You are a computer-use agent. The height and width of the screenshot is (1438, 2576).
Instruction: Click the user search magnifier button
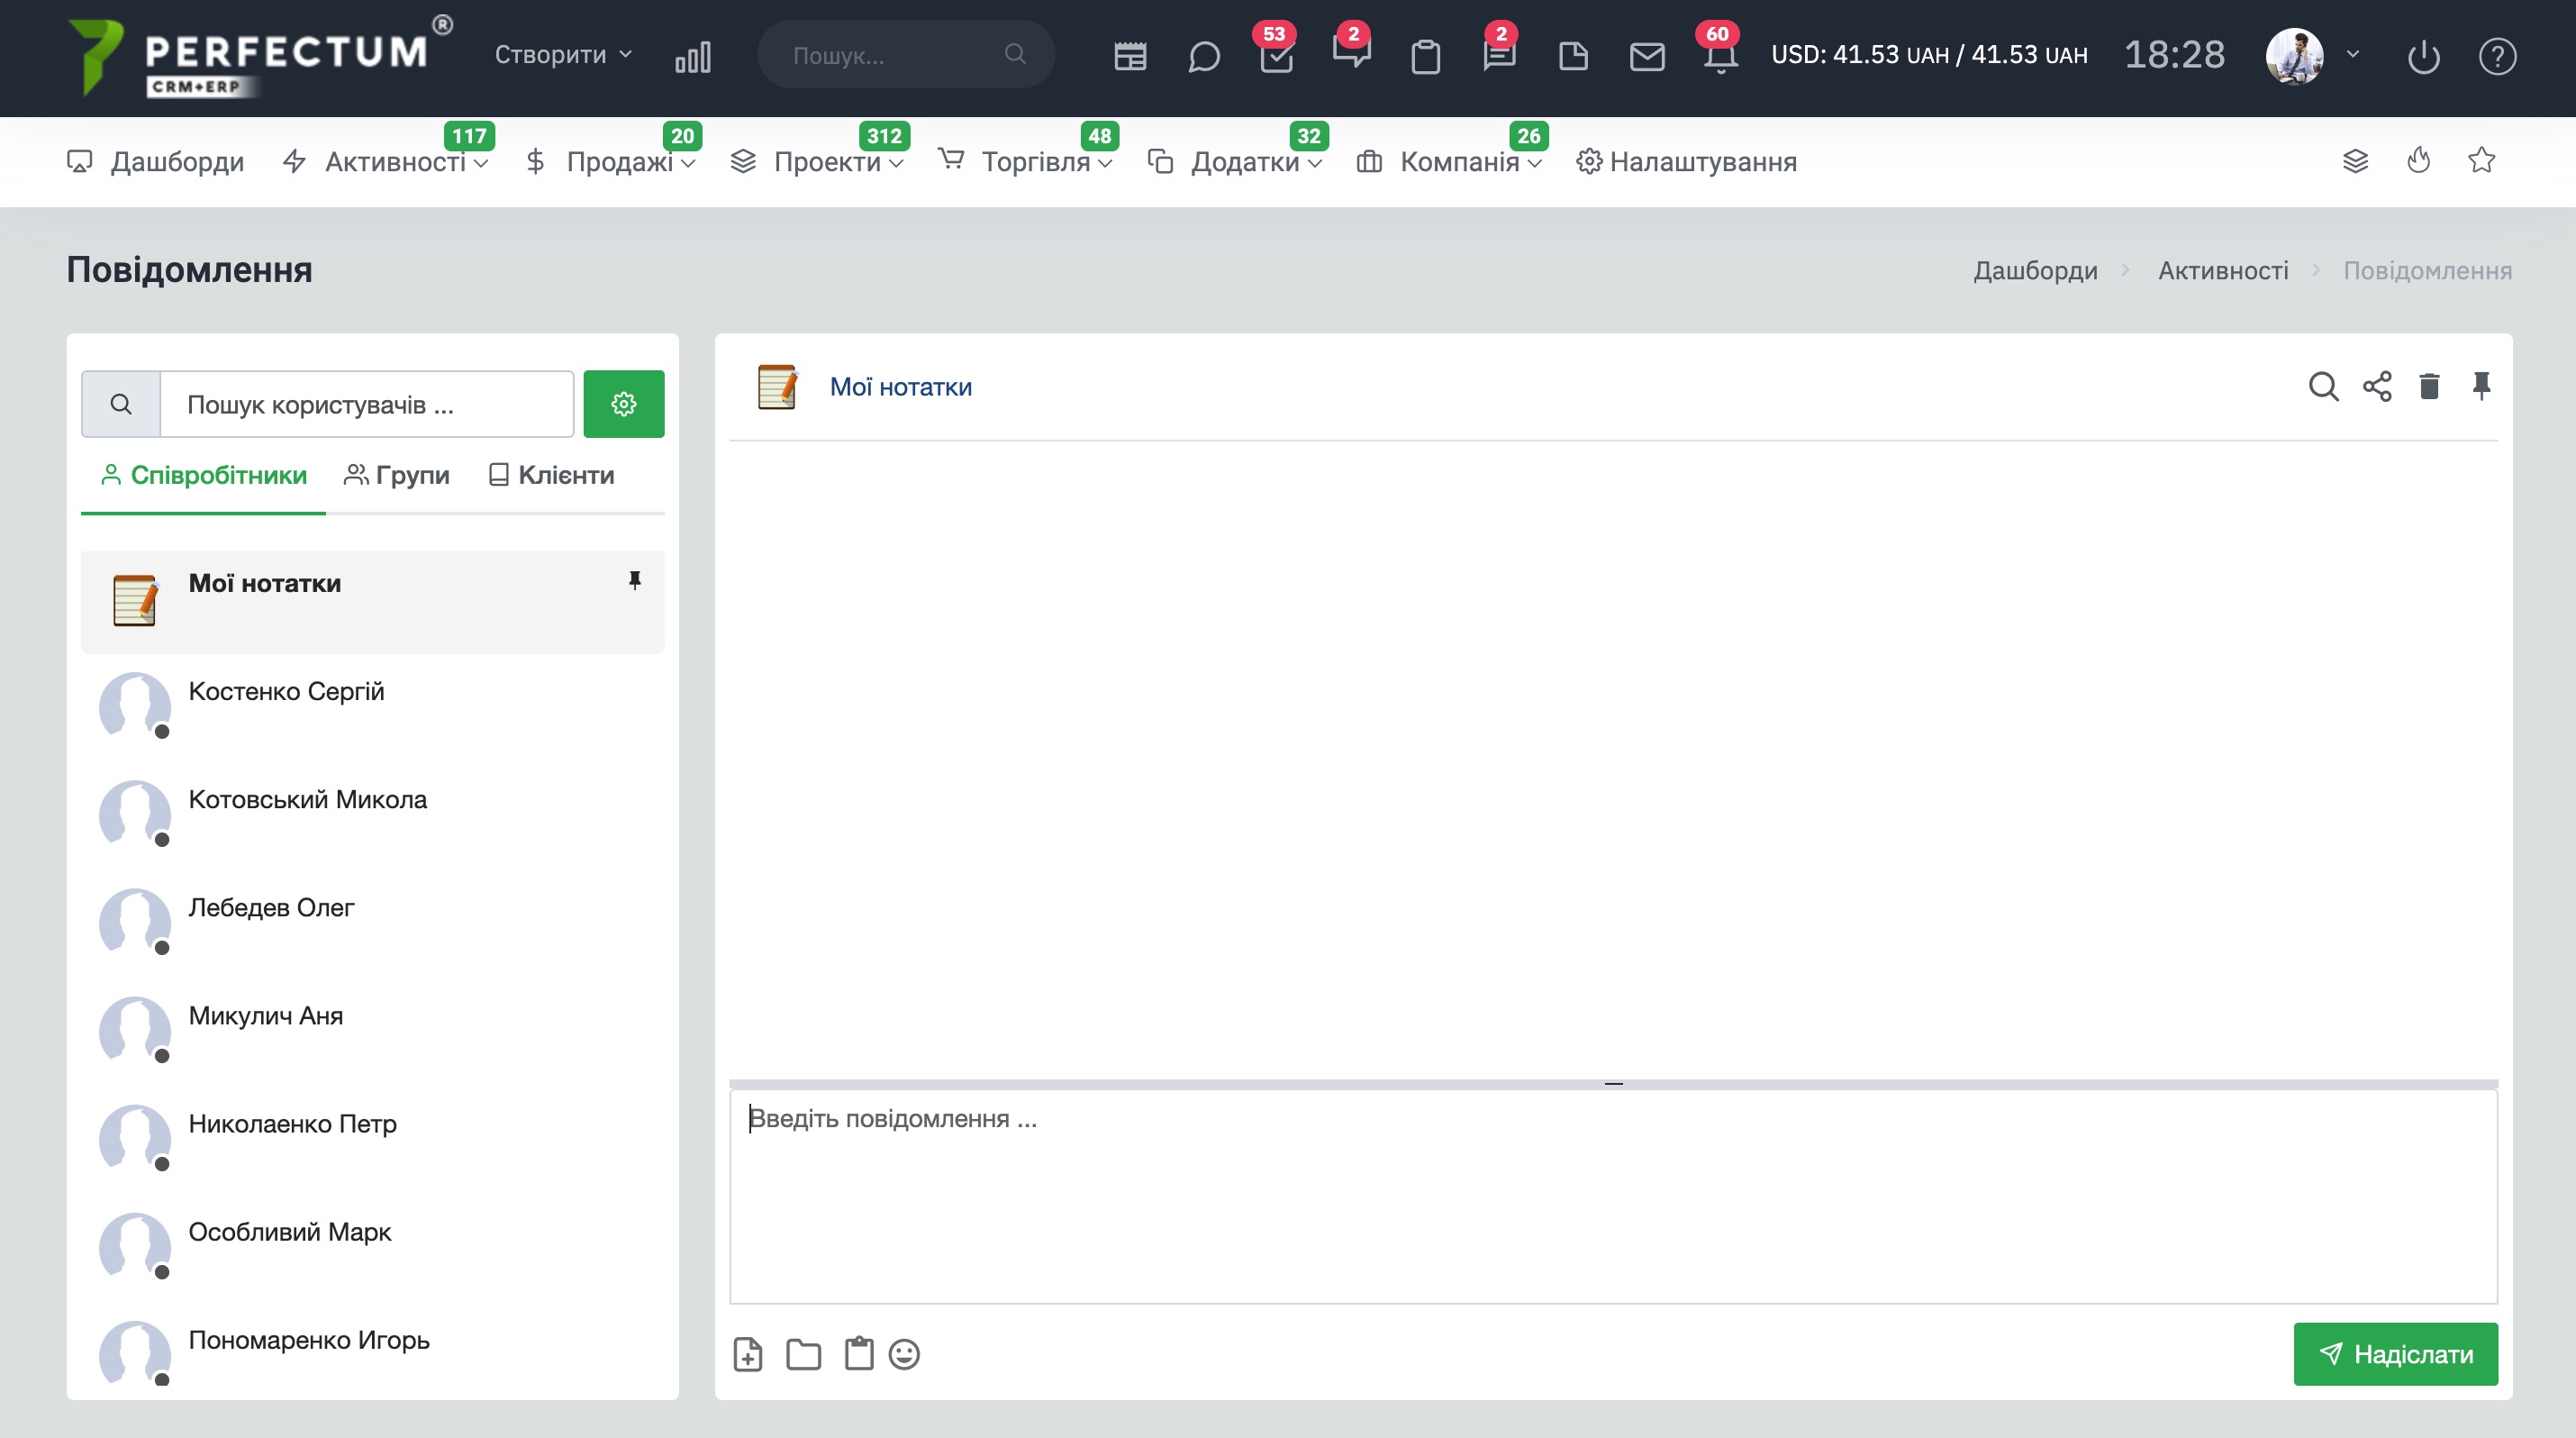[121, 404]
